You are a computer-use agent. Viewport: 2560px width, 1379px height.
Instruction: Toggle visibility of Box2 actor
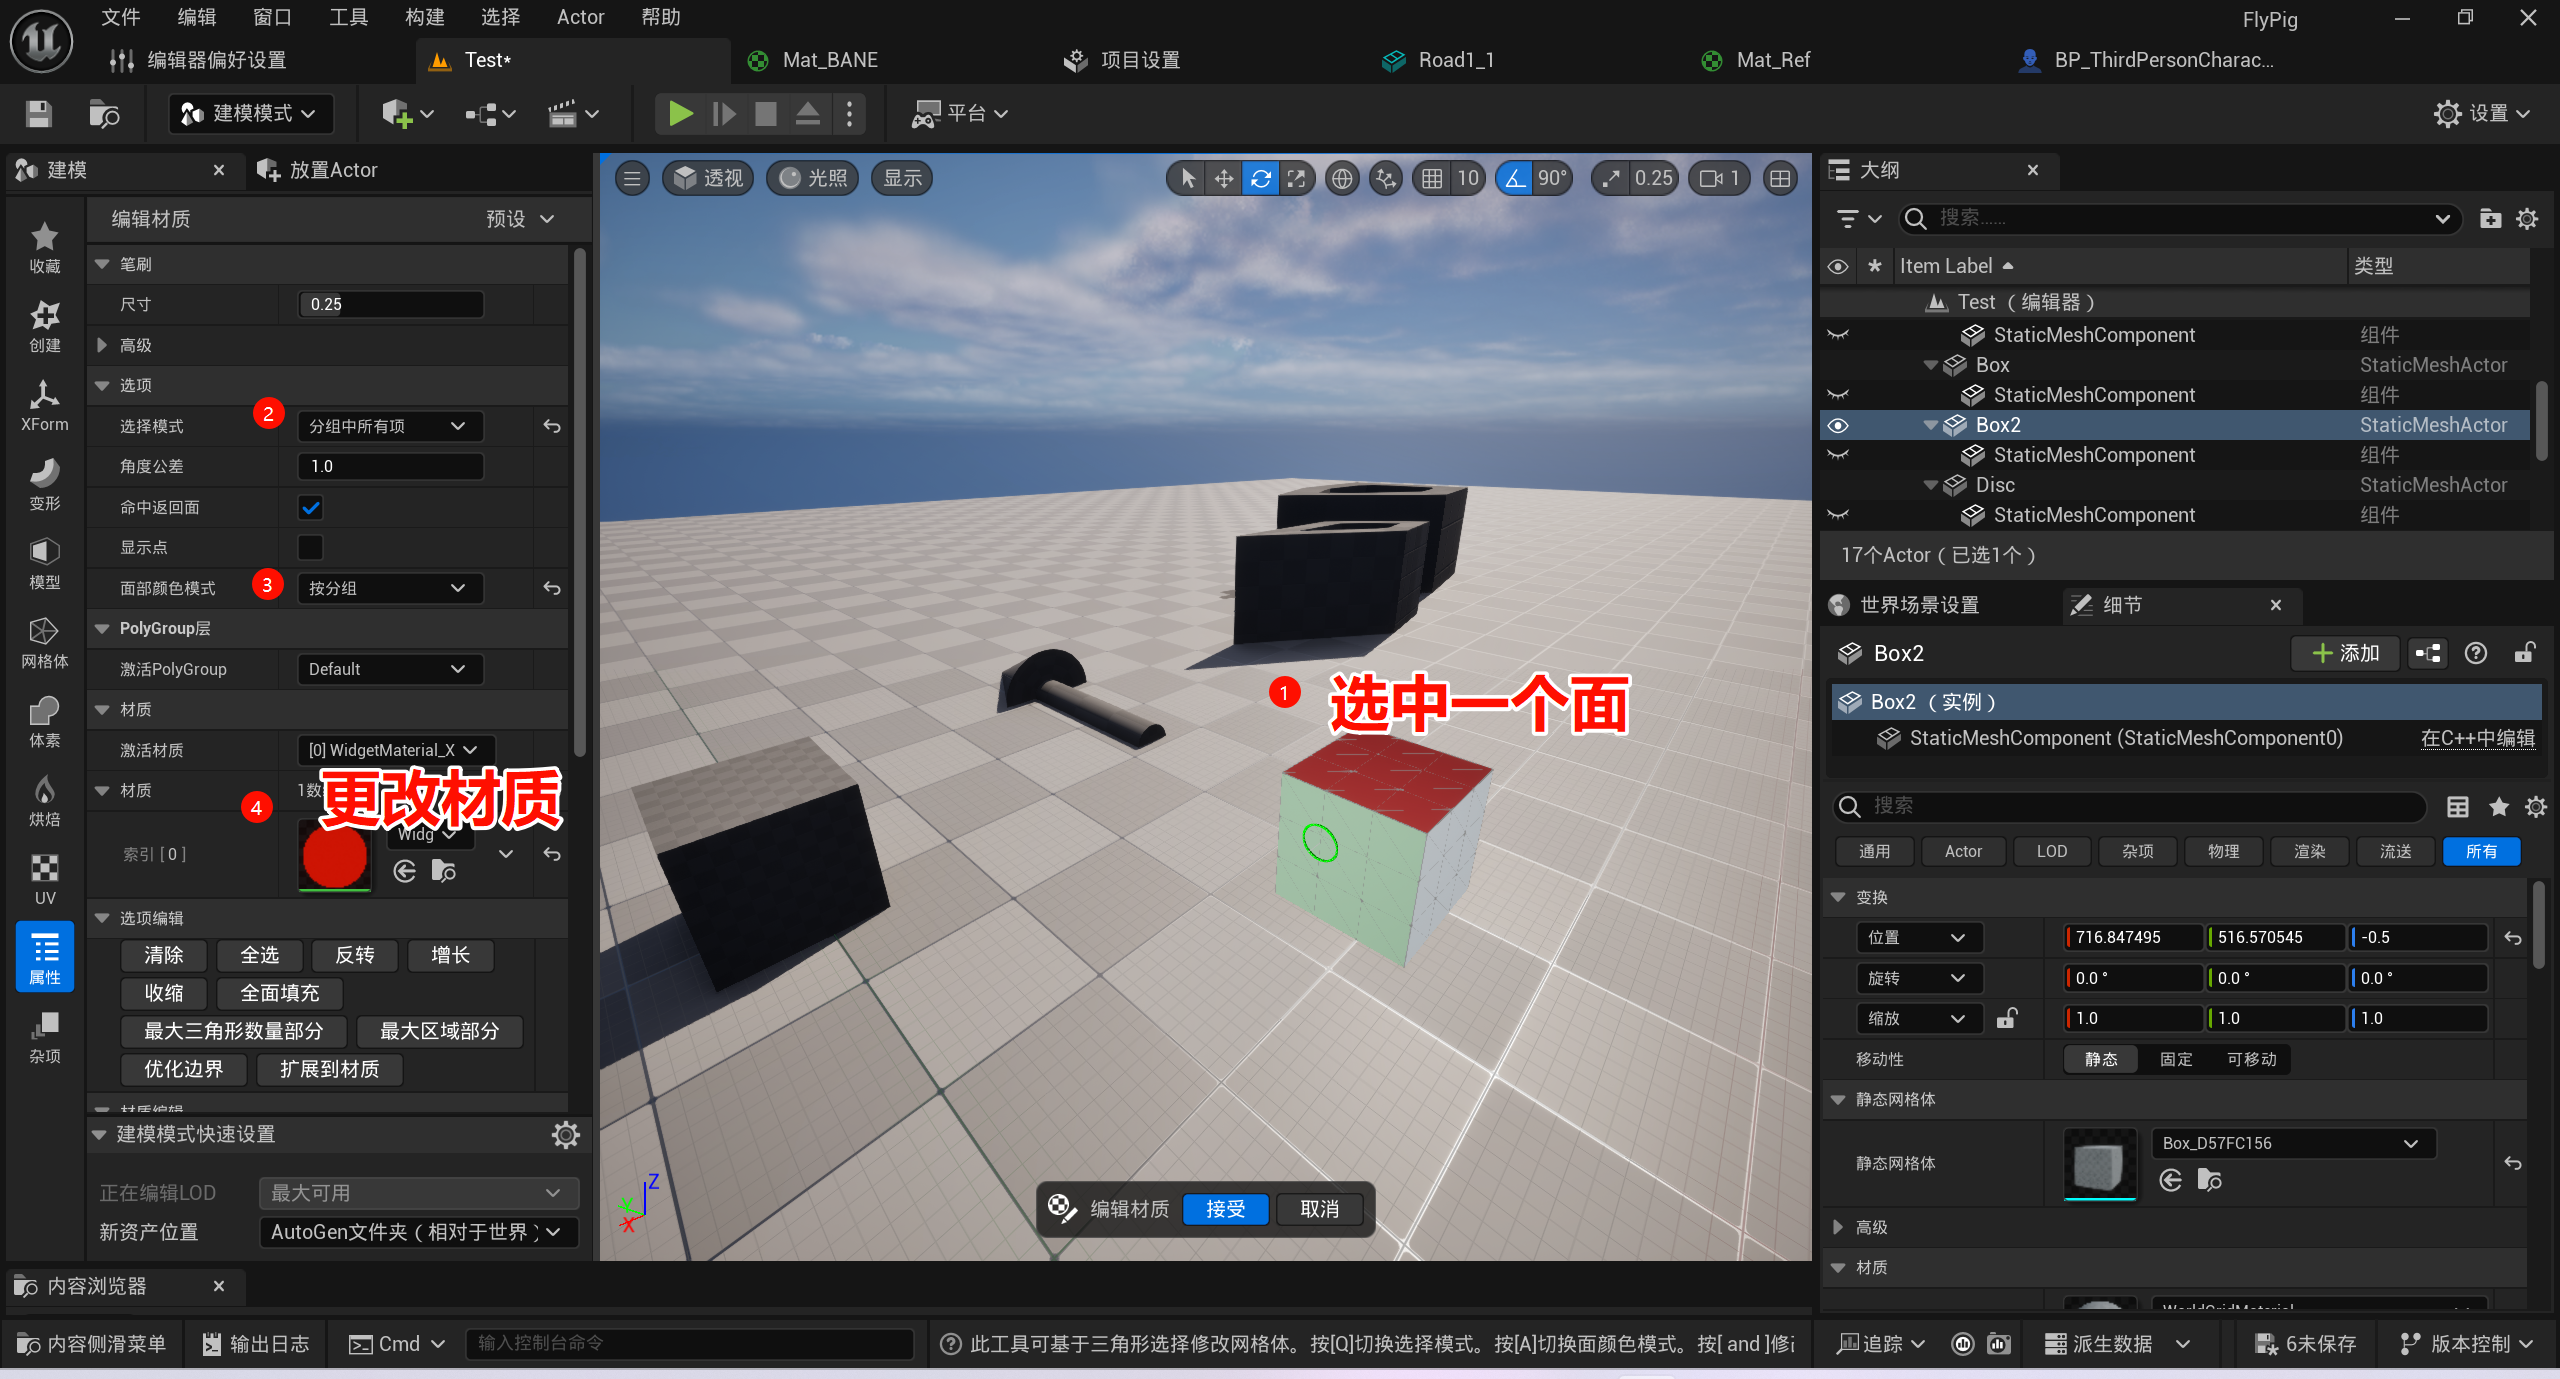pyautogui.click(x=1838, y=425)
